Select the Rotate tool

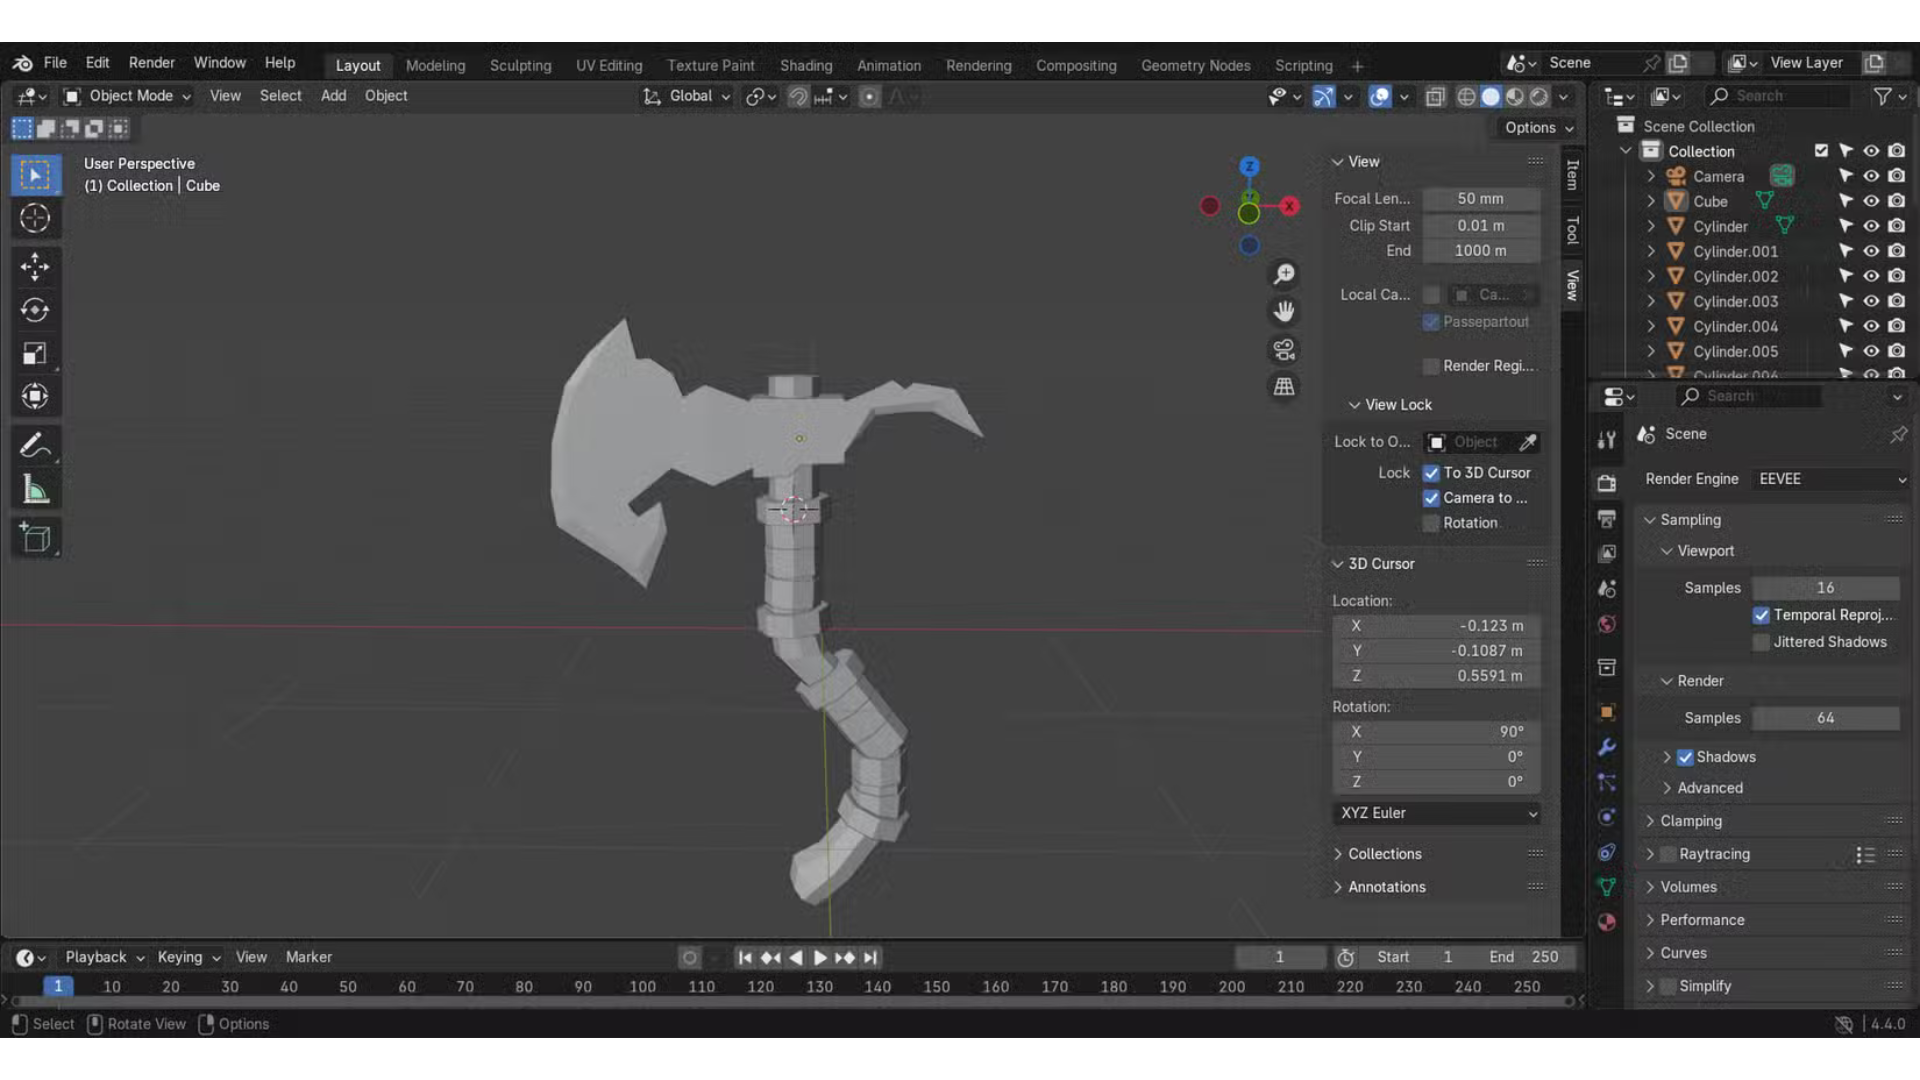pyautogui.click(x=35, y=310)
